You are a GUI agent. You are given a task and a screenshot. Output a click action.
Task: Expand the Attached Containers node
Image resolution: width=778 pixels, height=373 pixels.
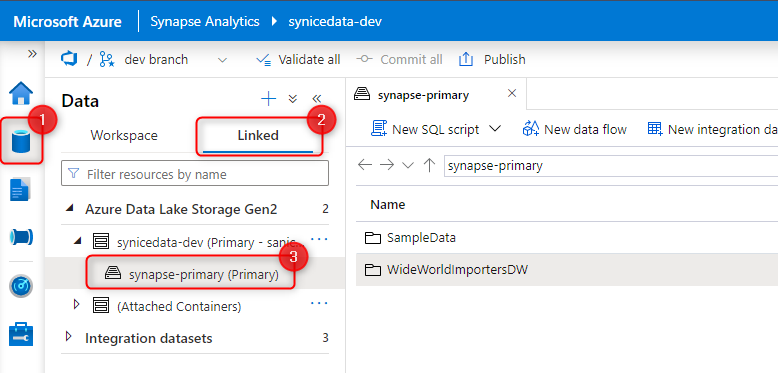[76, 304]
